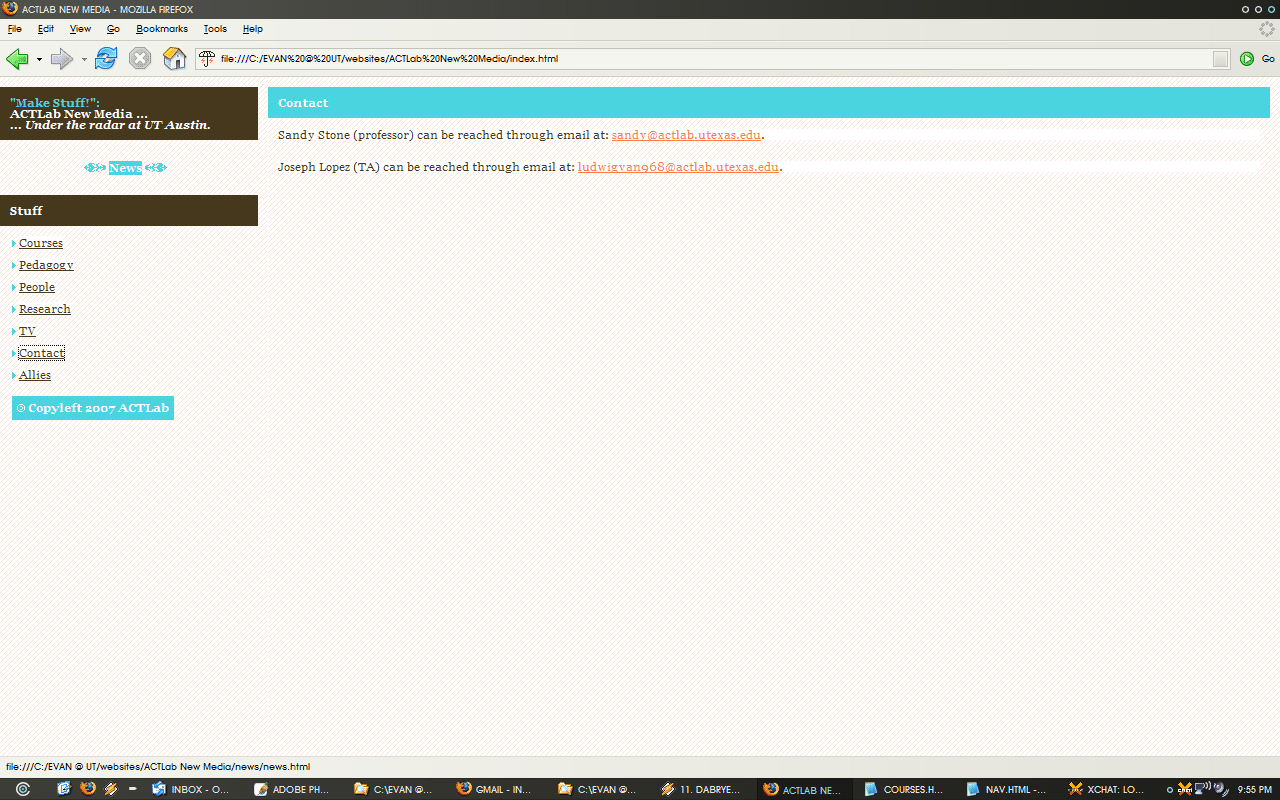Open the Contact sidebar link
The image size is (1280, 800).
(x=42, y=353)
